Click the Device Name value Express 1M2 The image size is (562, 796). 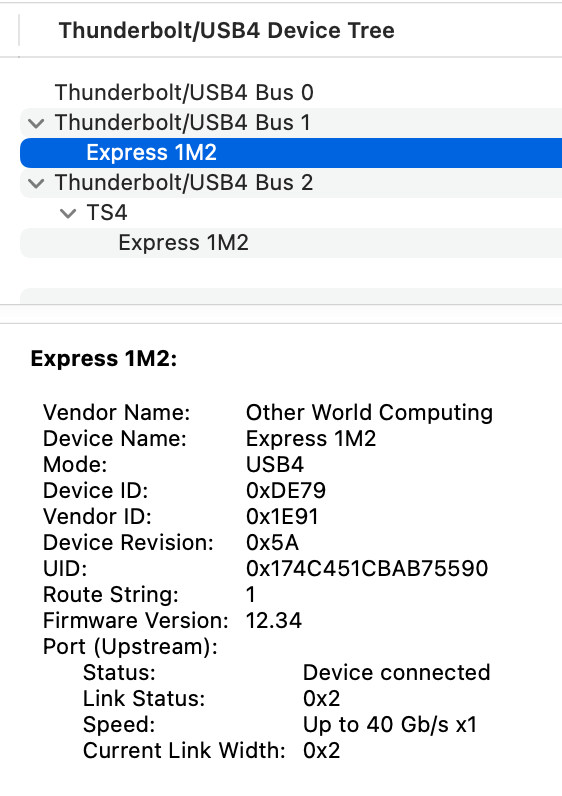(311, 439)
